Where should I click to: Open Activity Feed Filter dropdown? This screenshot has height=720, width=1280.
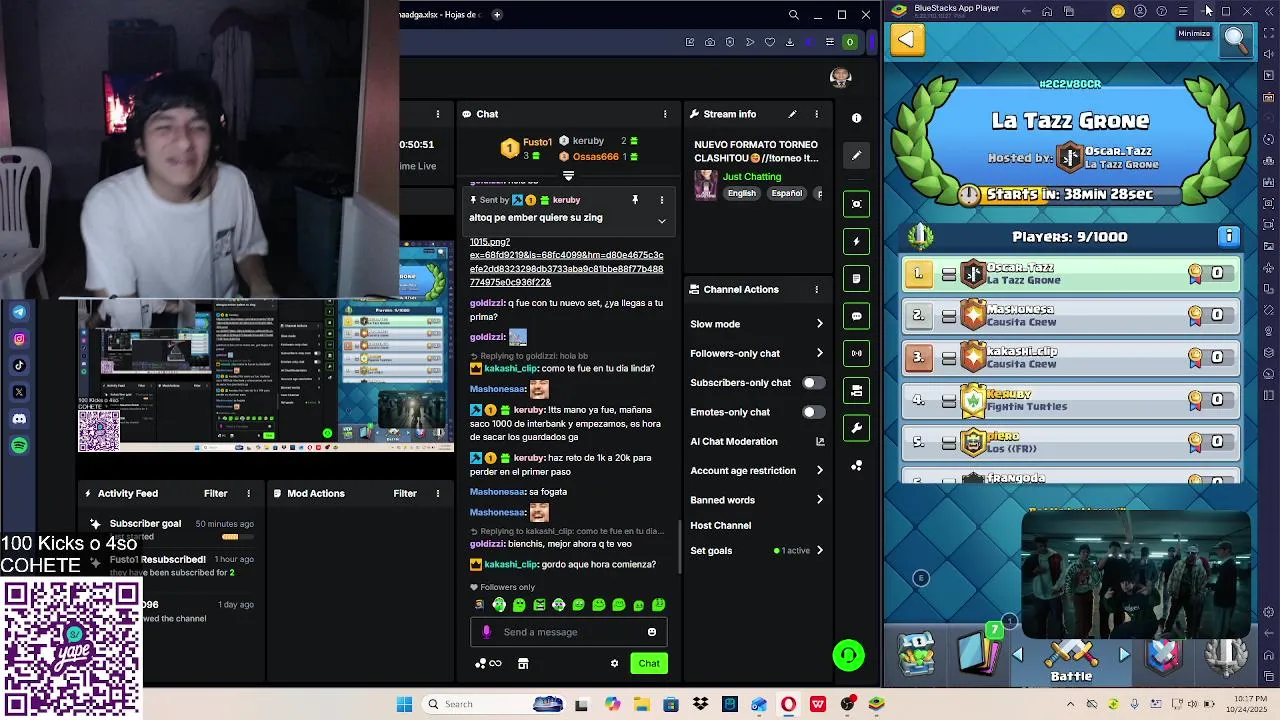click(216, 493)
